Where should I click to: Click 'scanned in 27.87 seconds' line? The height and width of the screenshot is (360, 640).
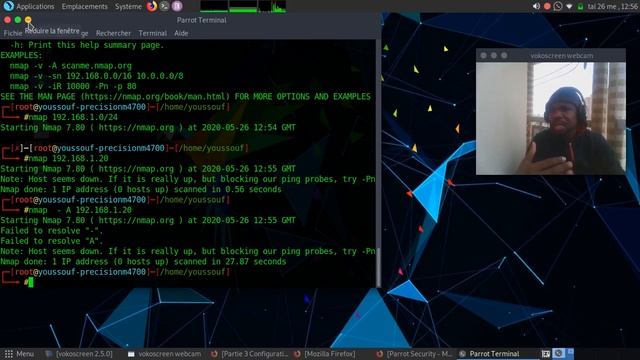(x=230, y=262)
